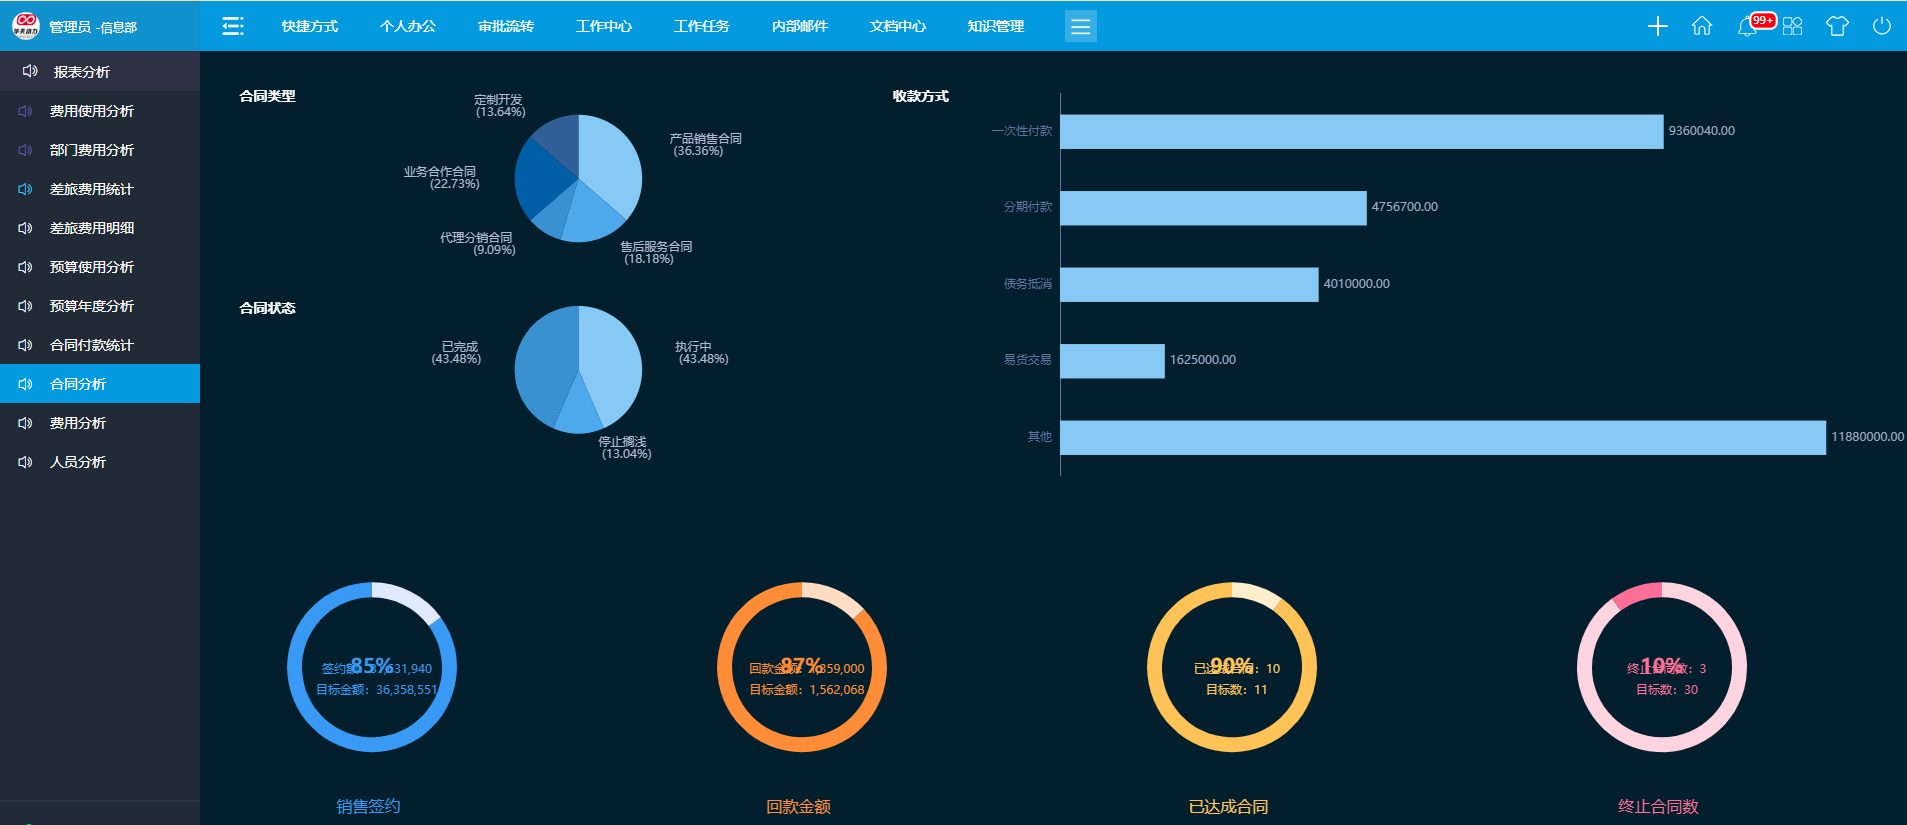This screenshot has height=825, width=1907.
Task: Open 人员分析 in the sidebar
Action: (x=78, y=462)
